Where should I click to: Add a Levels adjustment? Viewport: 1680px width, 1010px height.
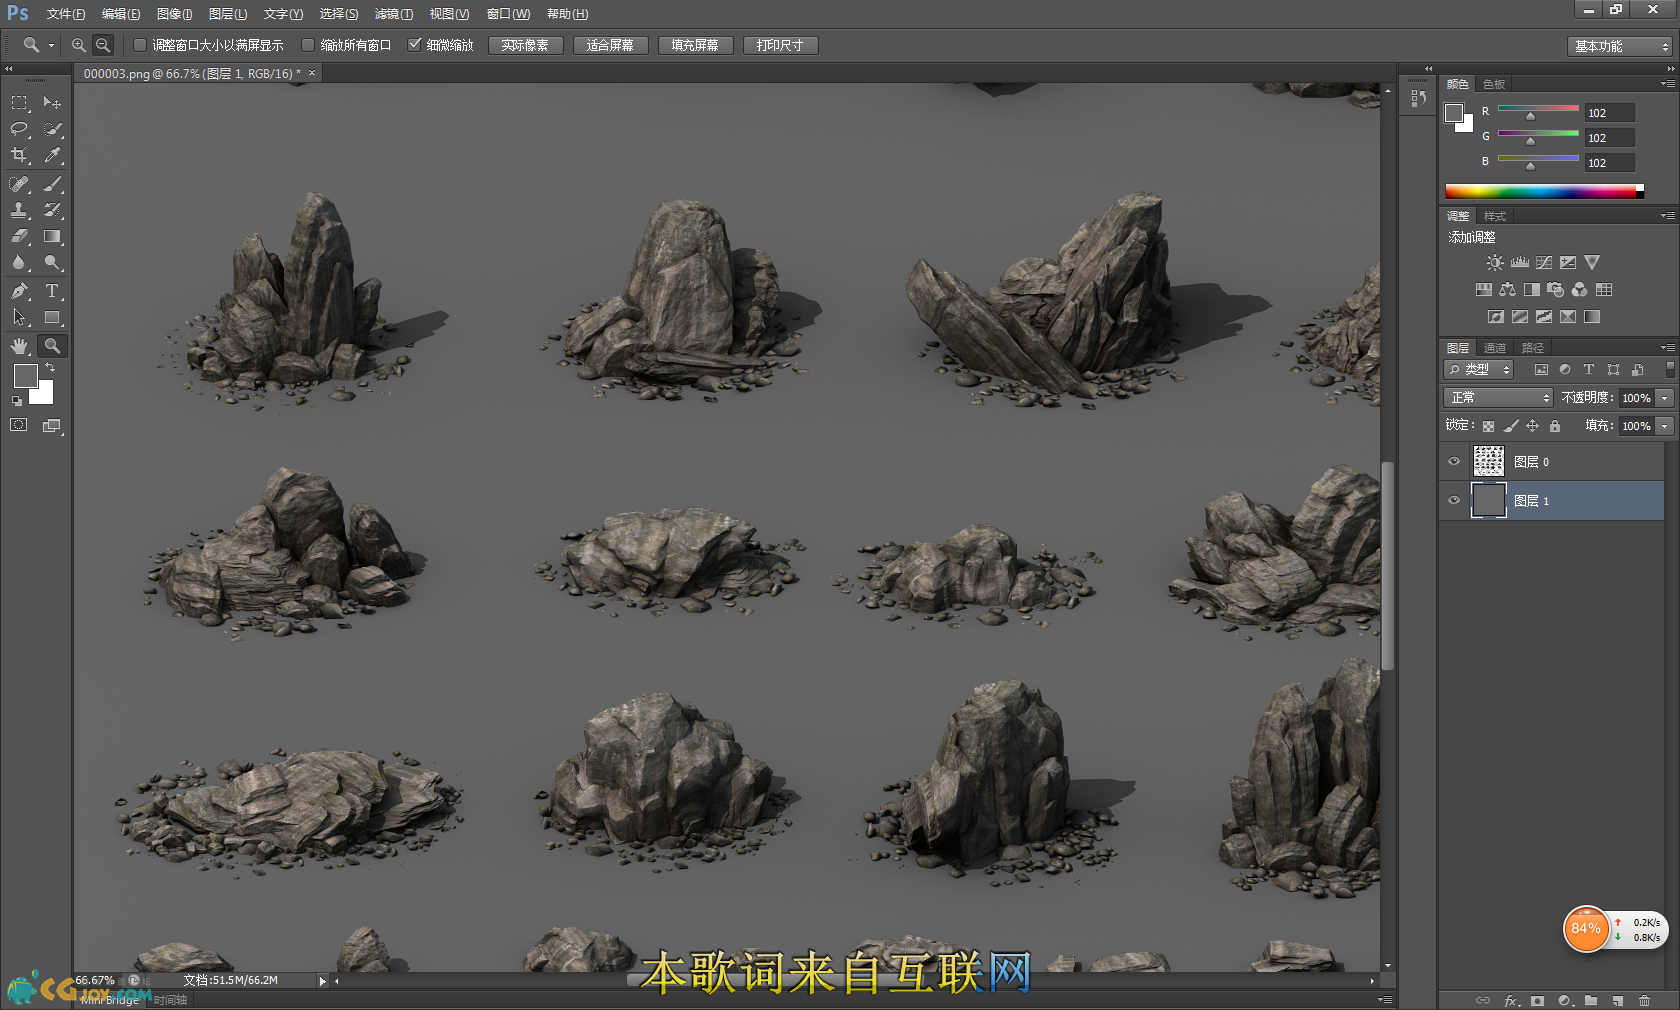click(1520, 263)
